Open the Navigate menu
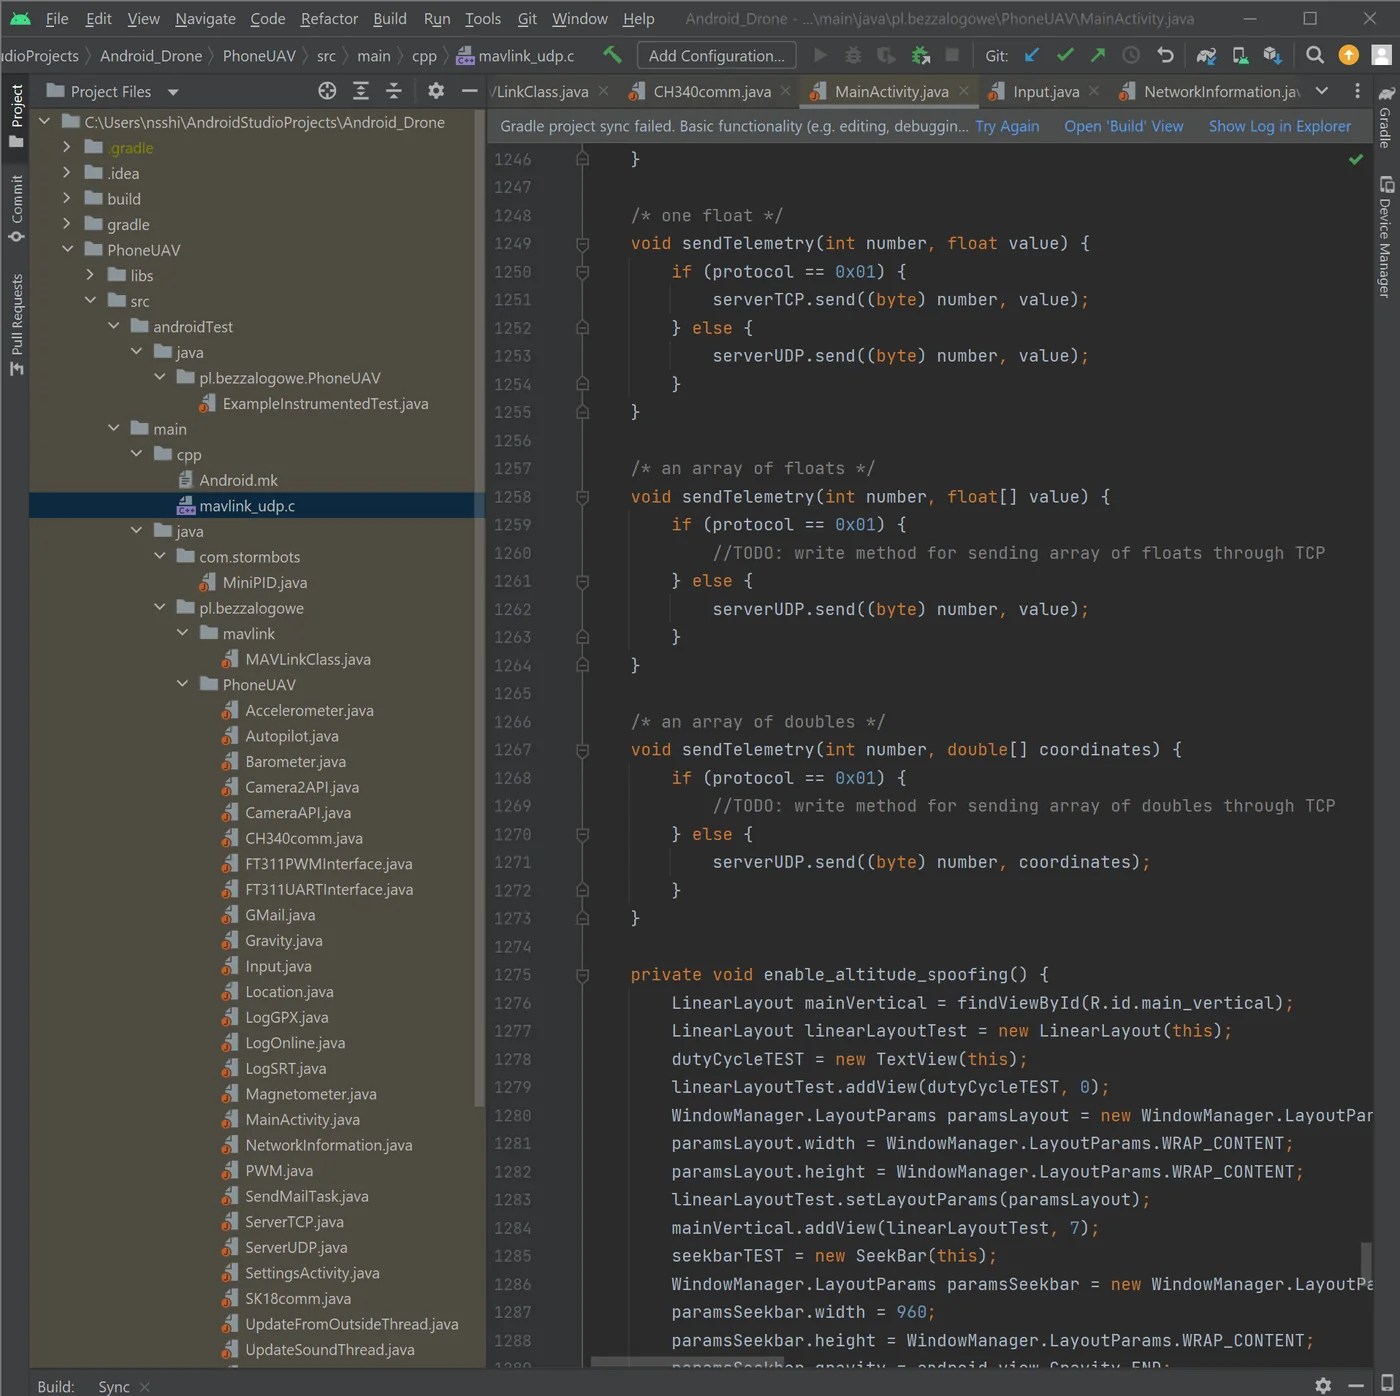This screenshot has height=1396, width=1400. tap(205, 18)
